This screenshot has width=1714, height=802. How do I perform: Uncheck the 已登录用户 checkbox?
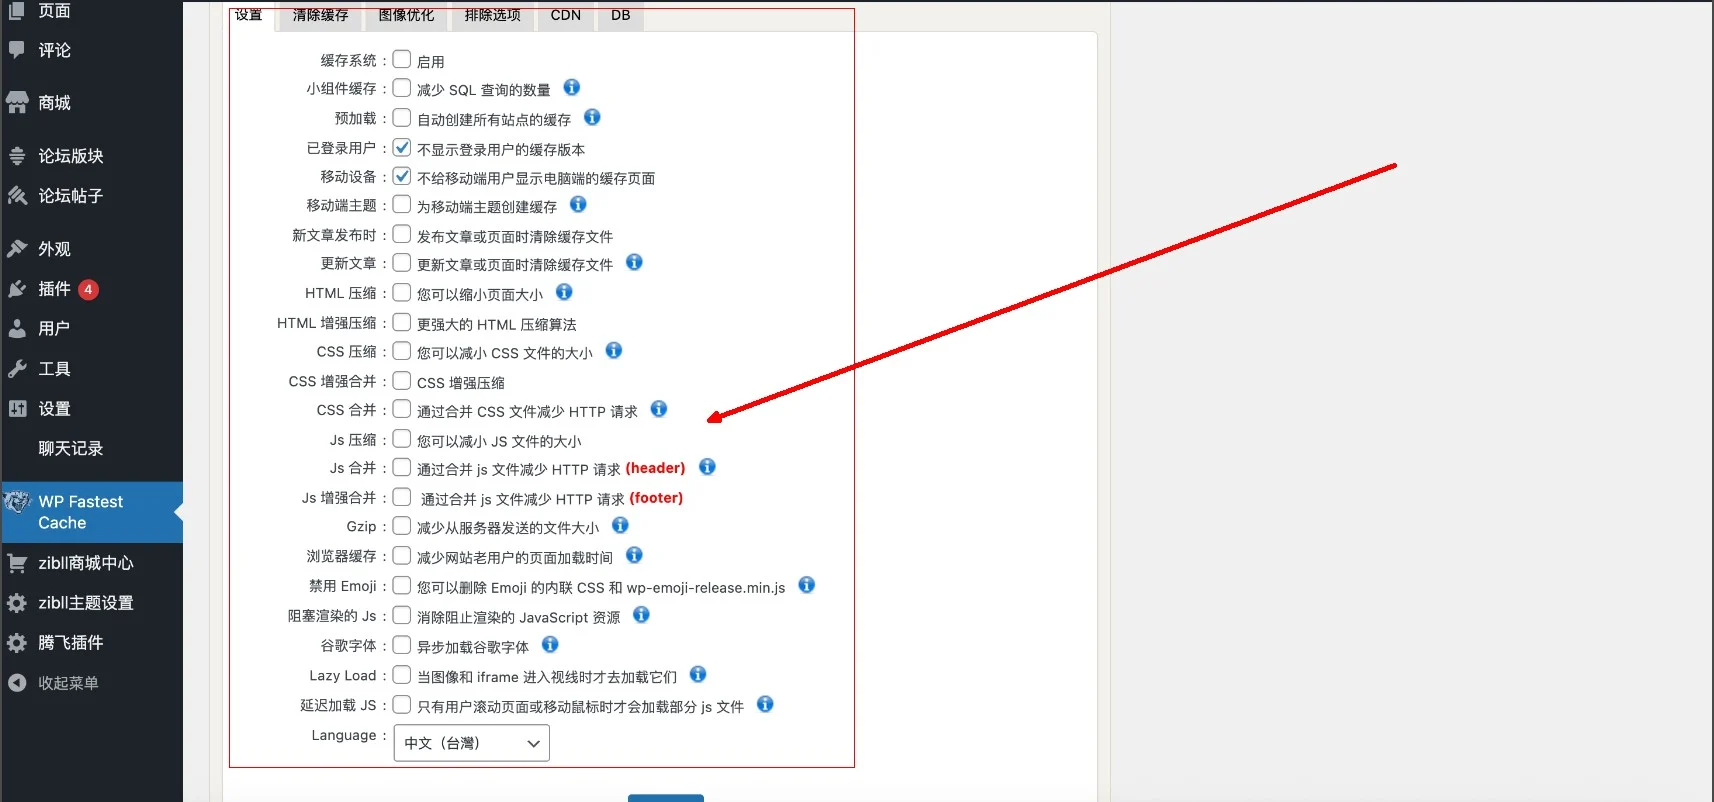pos(402,147)
